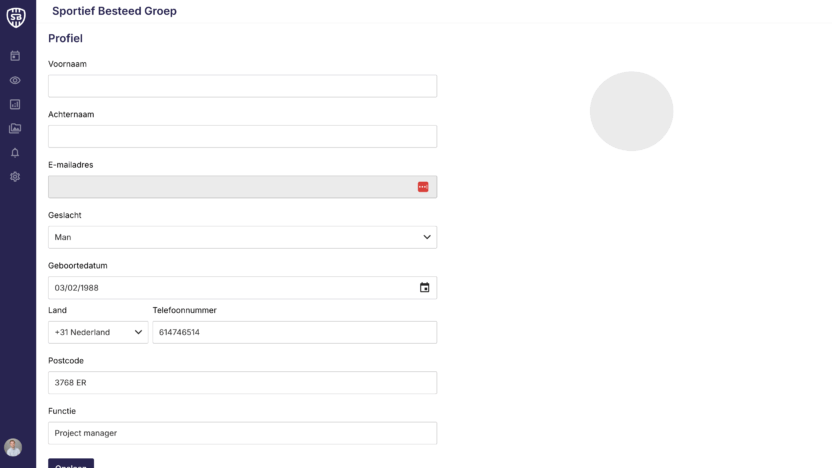832x468 pixels.
Task: Click the Postcode field with 3768 ER
Action: coord(242,383)
